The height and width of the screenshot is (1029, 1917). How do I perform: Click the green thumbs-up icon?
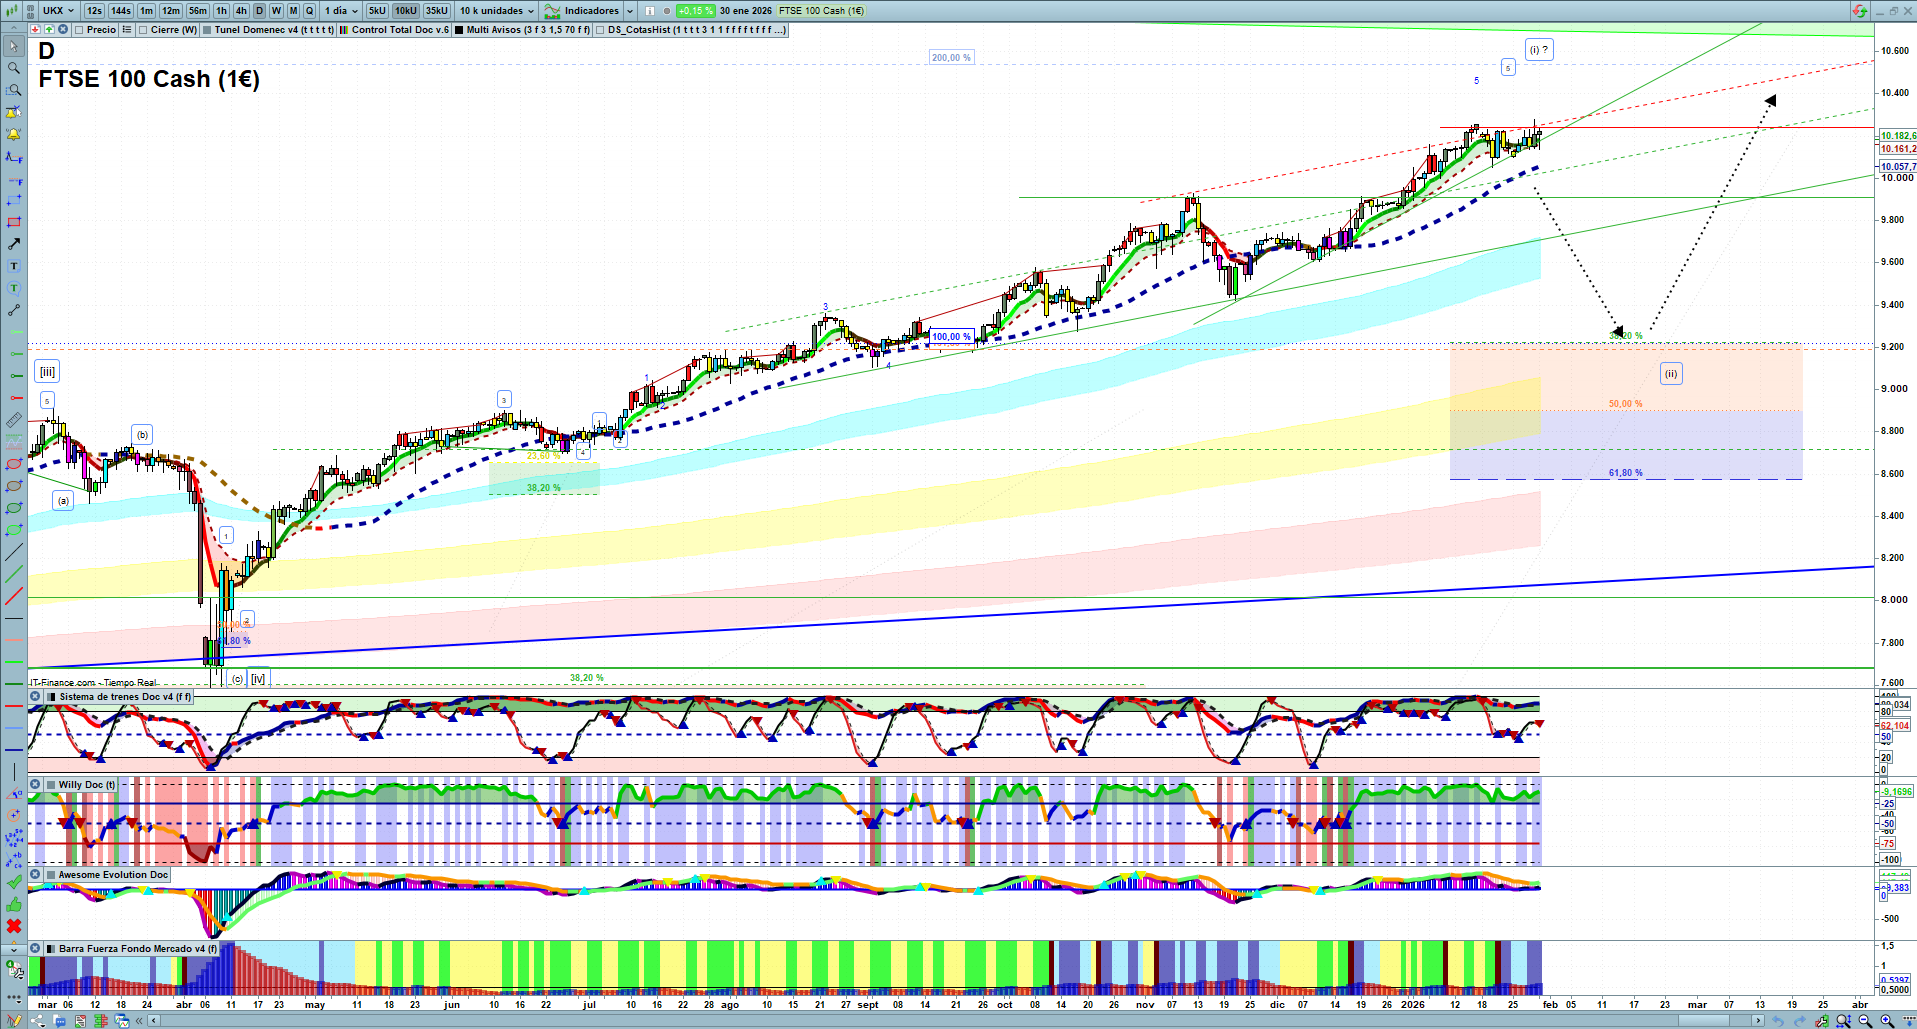14,904
